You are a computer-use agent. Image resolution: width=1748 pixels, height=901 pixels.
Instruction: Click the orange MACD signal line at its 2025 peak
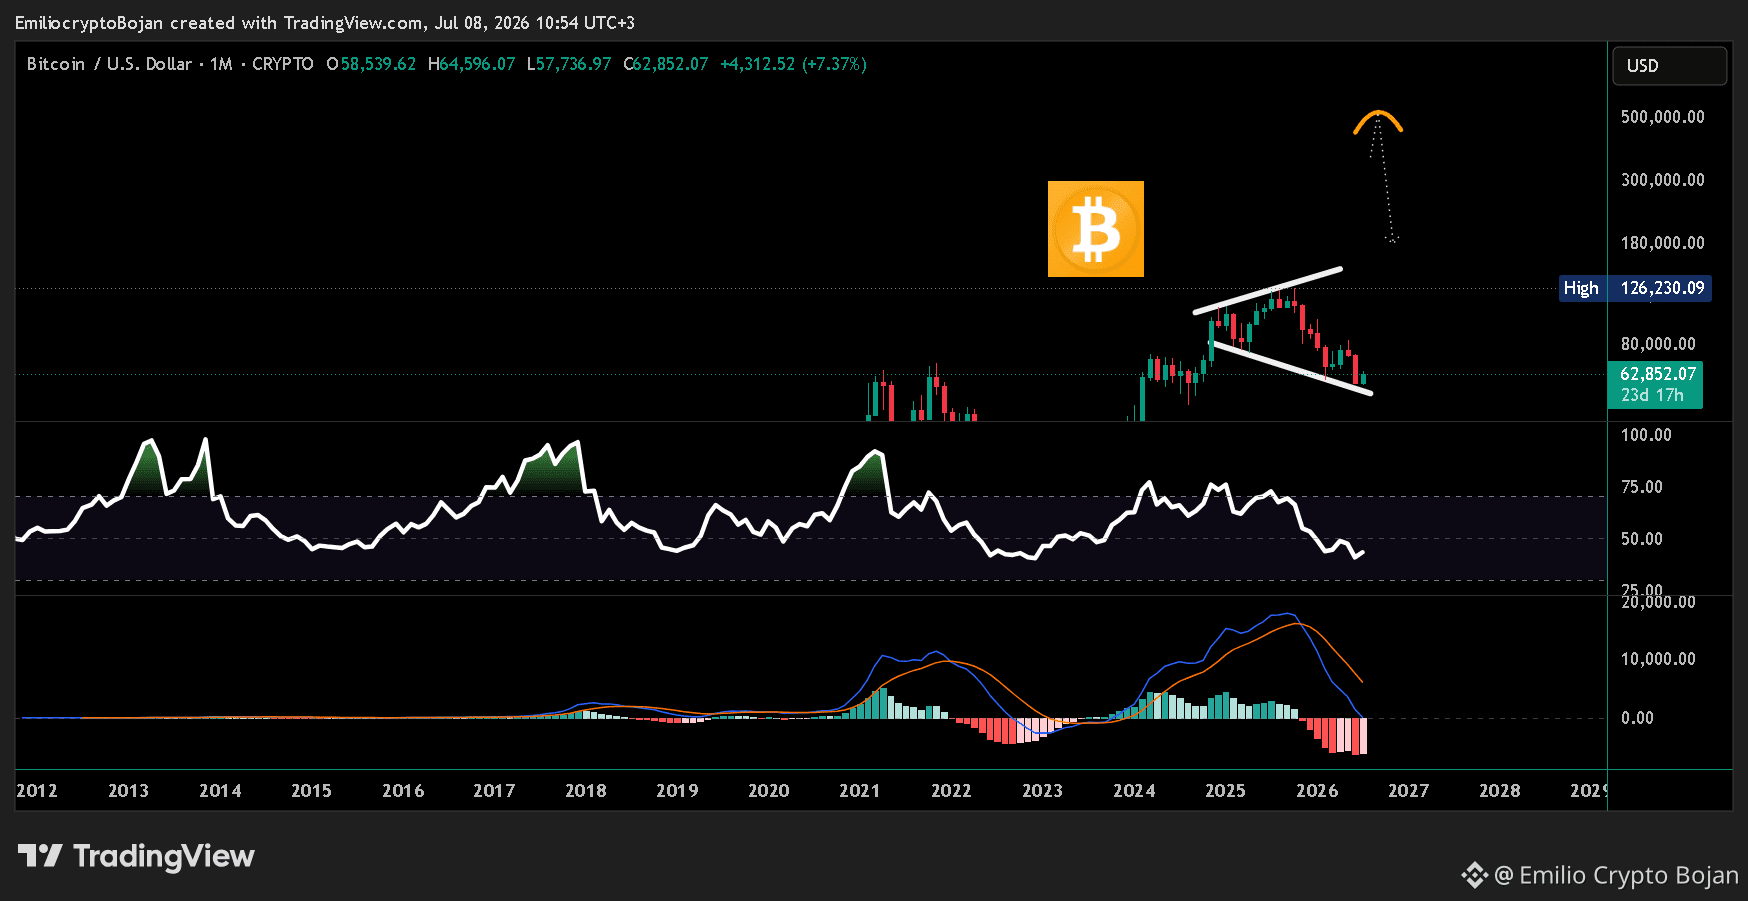[x=1297, y=624]
